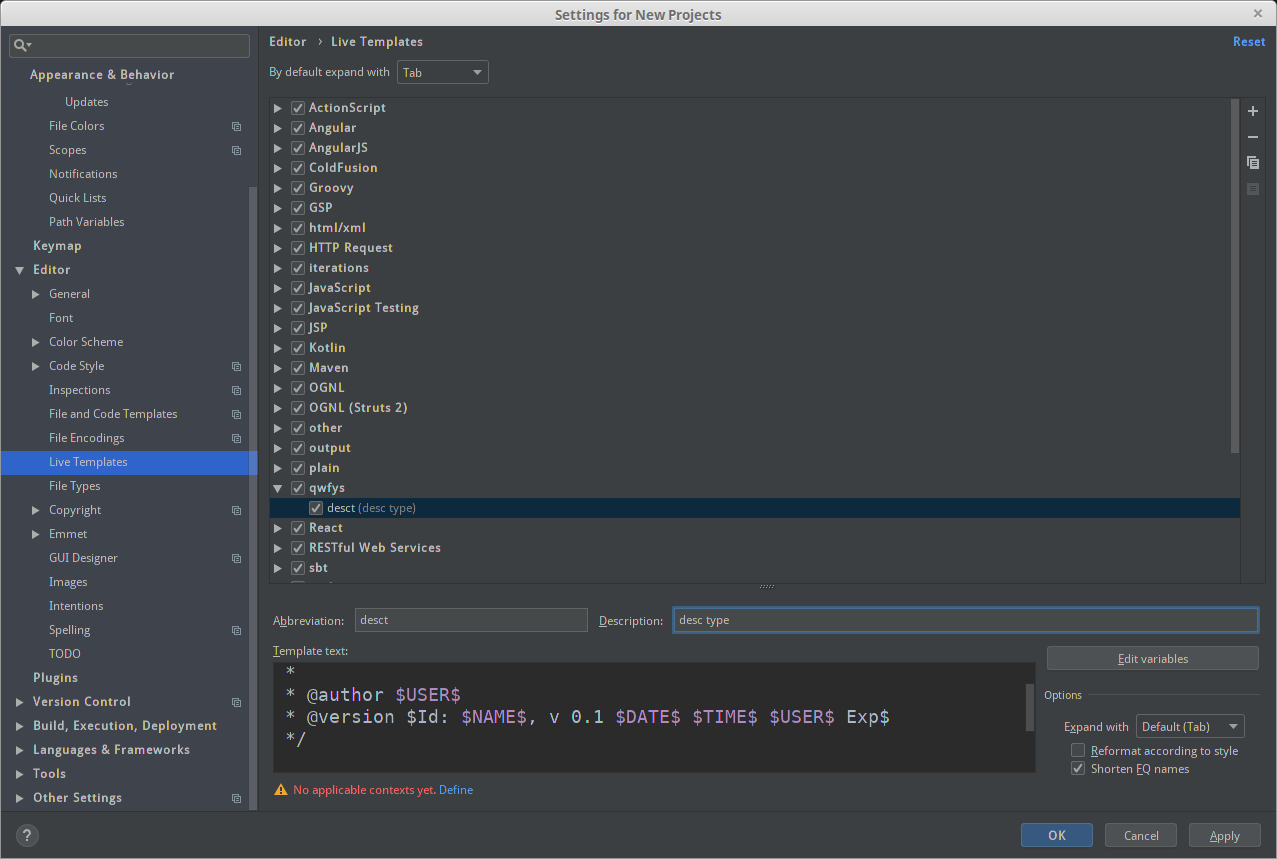Click the Reset link
1277x859 pixels.
[x=1249, y=42]
